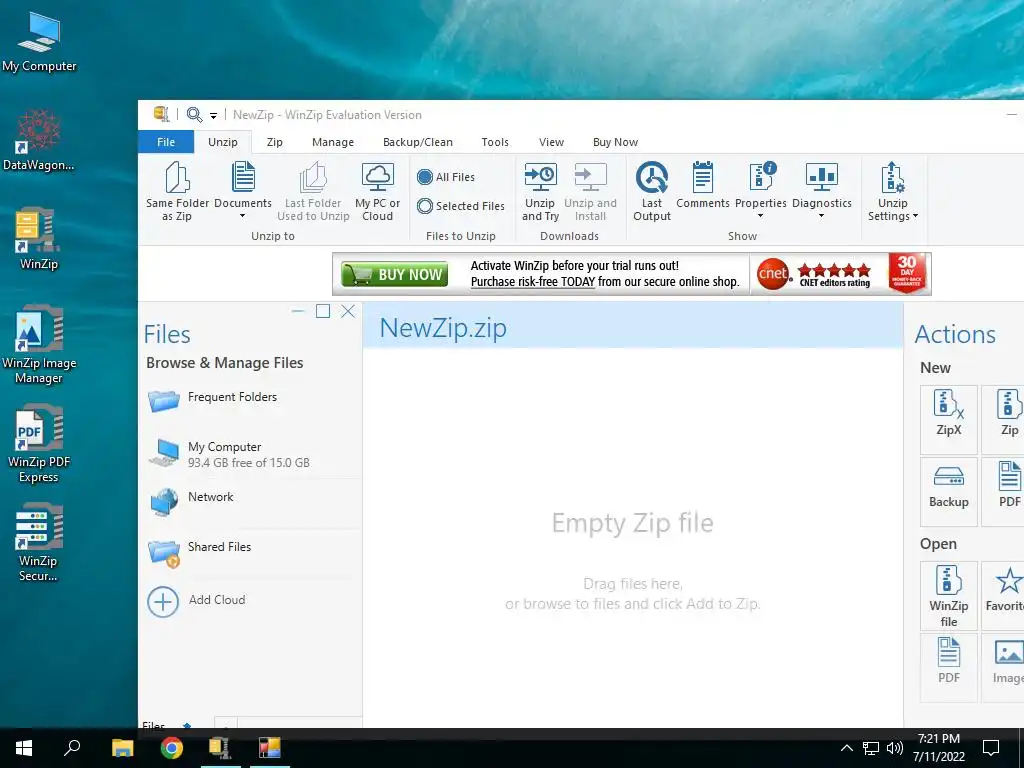Open WinZip Image Manager desktop shortcut
The image size is (1024, 768).
39,344
